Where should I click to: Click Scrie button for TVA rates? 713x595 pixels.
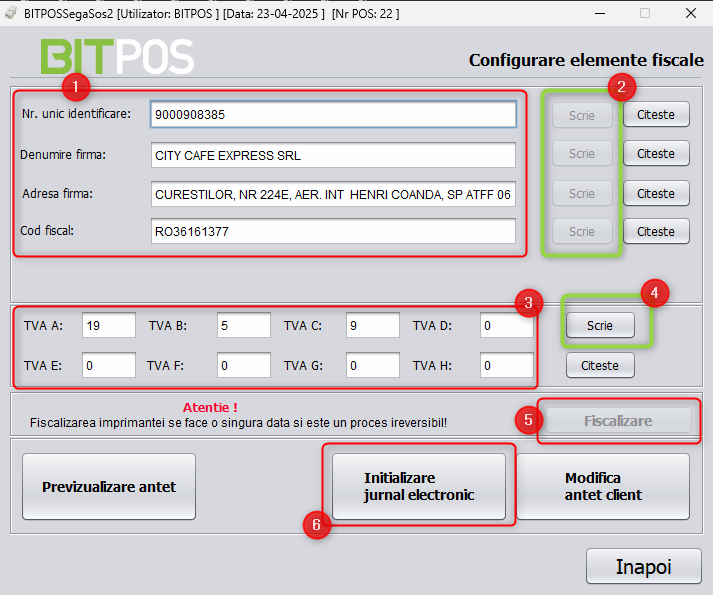tap(600, 325)
